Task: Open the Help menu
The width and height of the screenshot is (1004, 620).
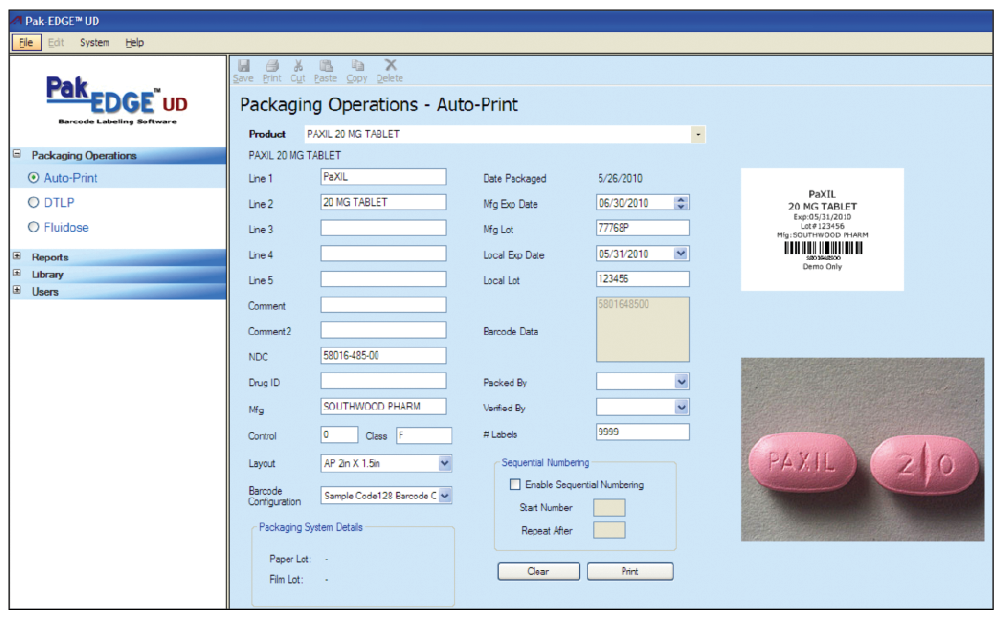Action: [x=134, y=43]
